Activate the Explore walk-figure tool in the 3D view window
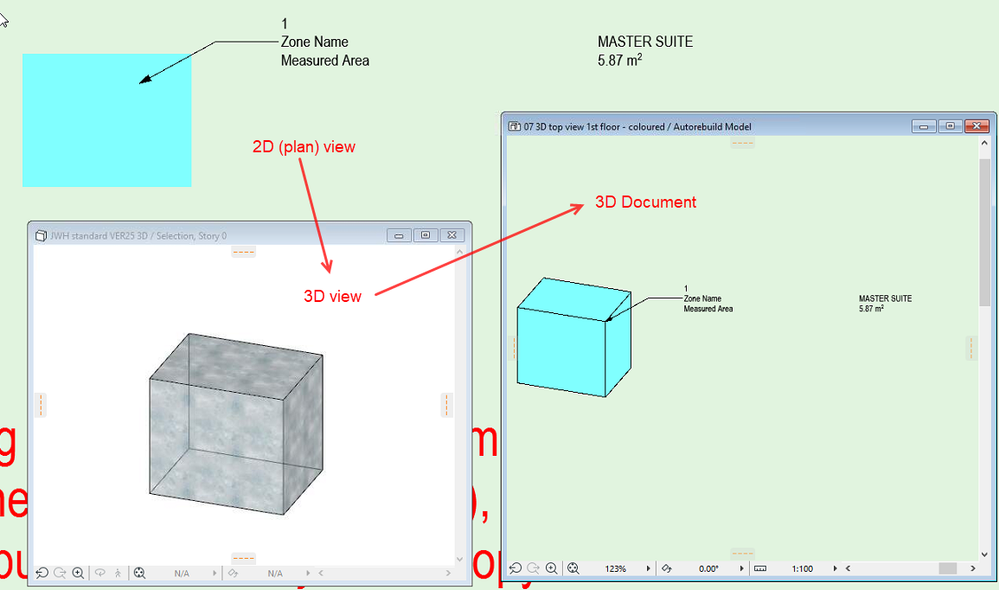 coord(118,573)
